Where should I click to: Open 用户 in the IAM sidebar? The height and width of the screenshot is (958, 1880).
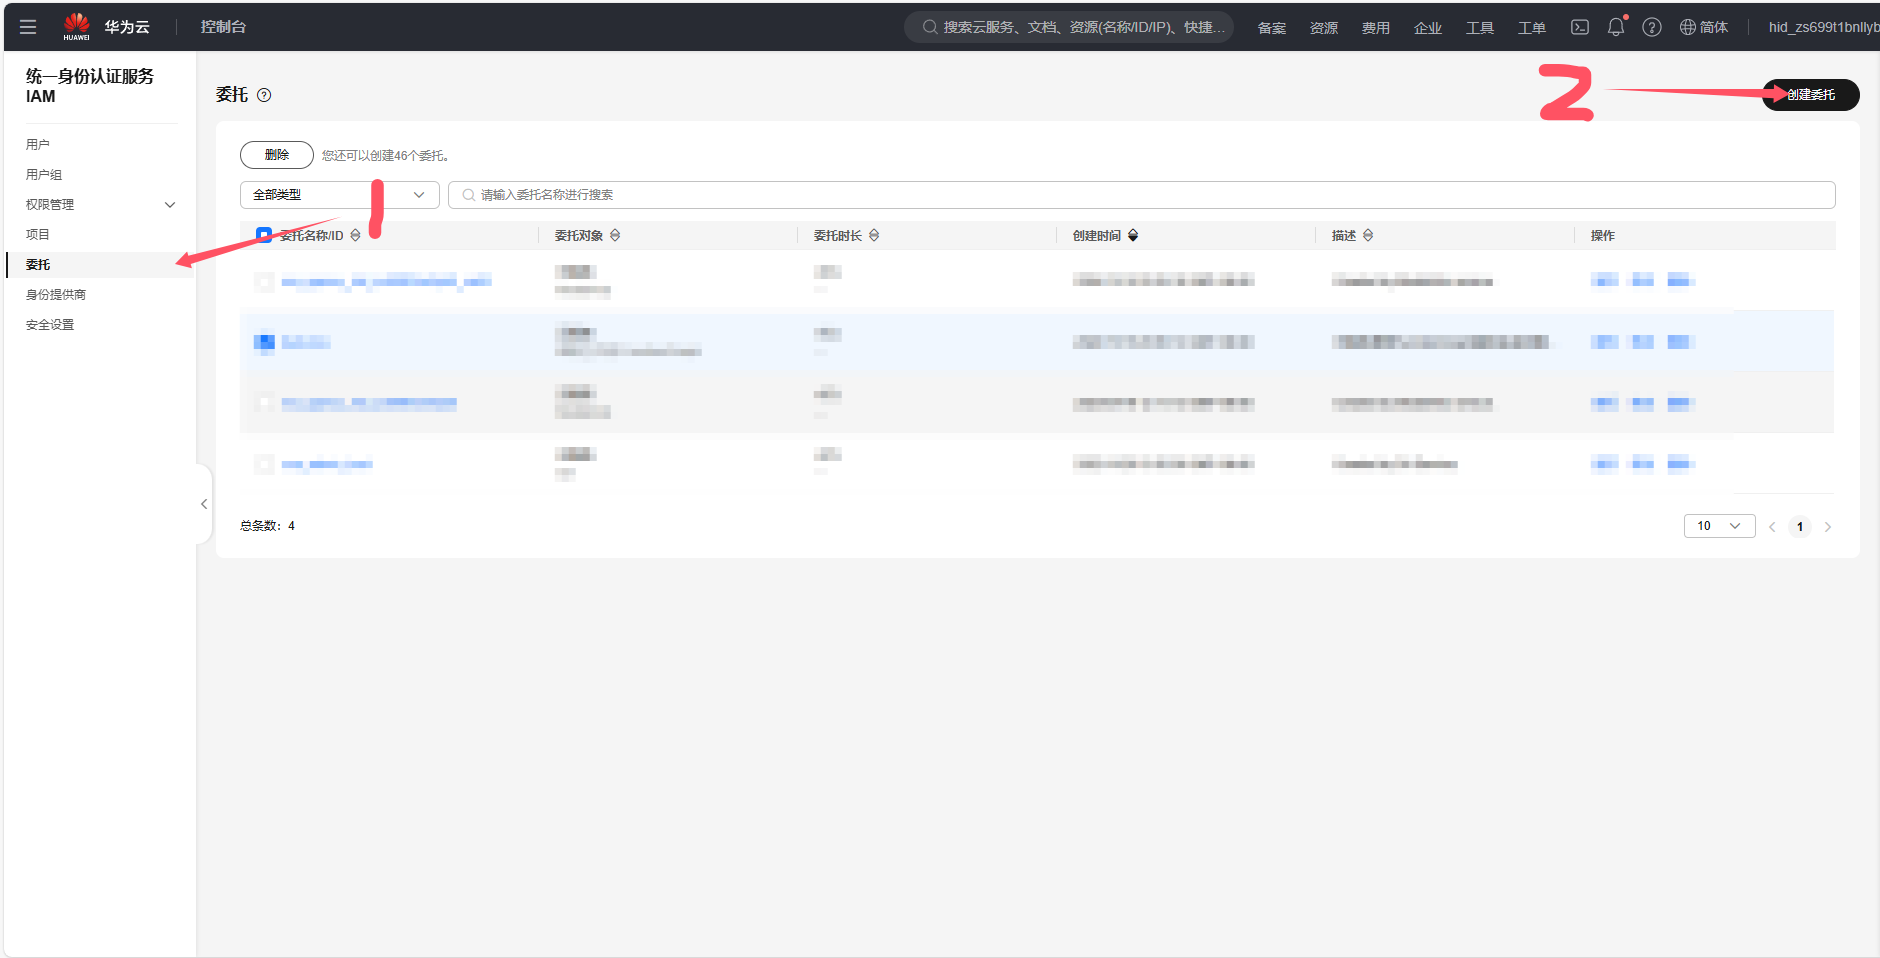coord(38,145)
